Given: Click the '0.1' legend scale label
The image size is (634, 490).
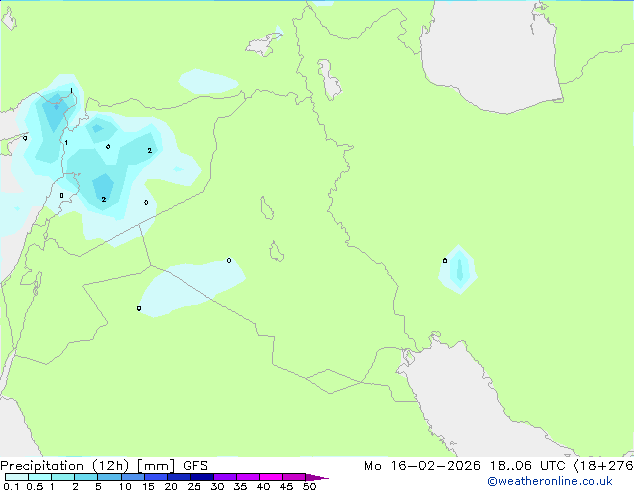Looking at the screenshot, I should (11, 486).
